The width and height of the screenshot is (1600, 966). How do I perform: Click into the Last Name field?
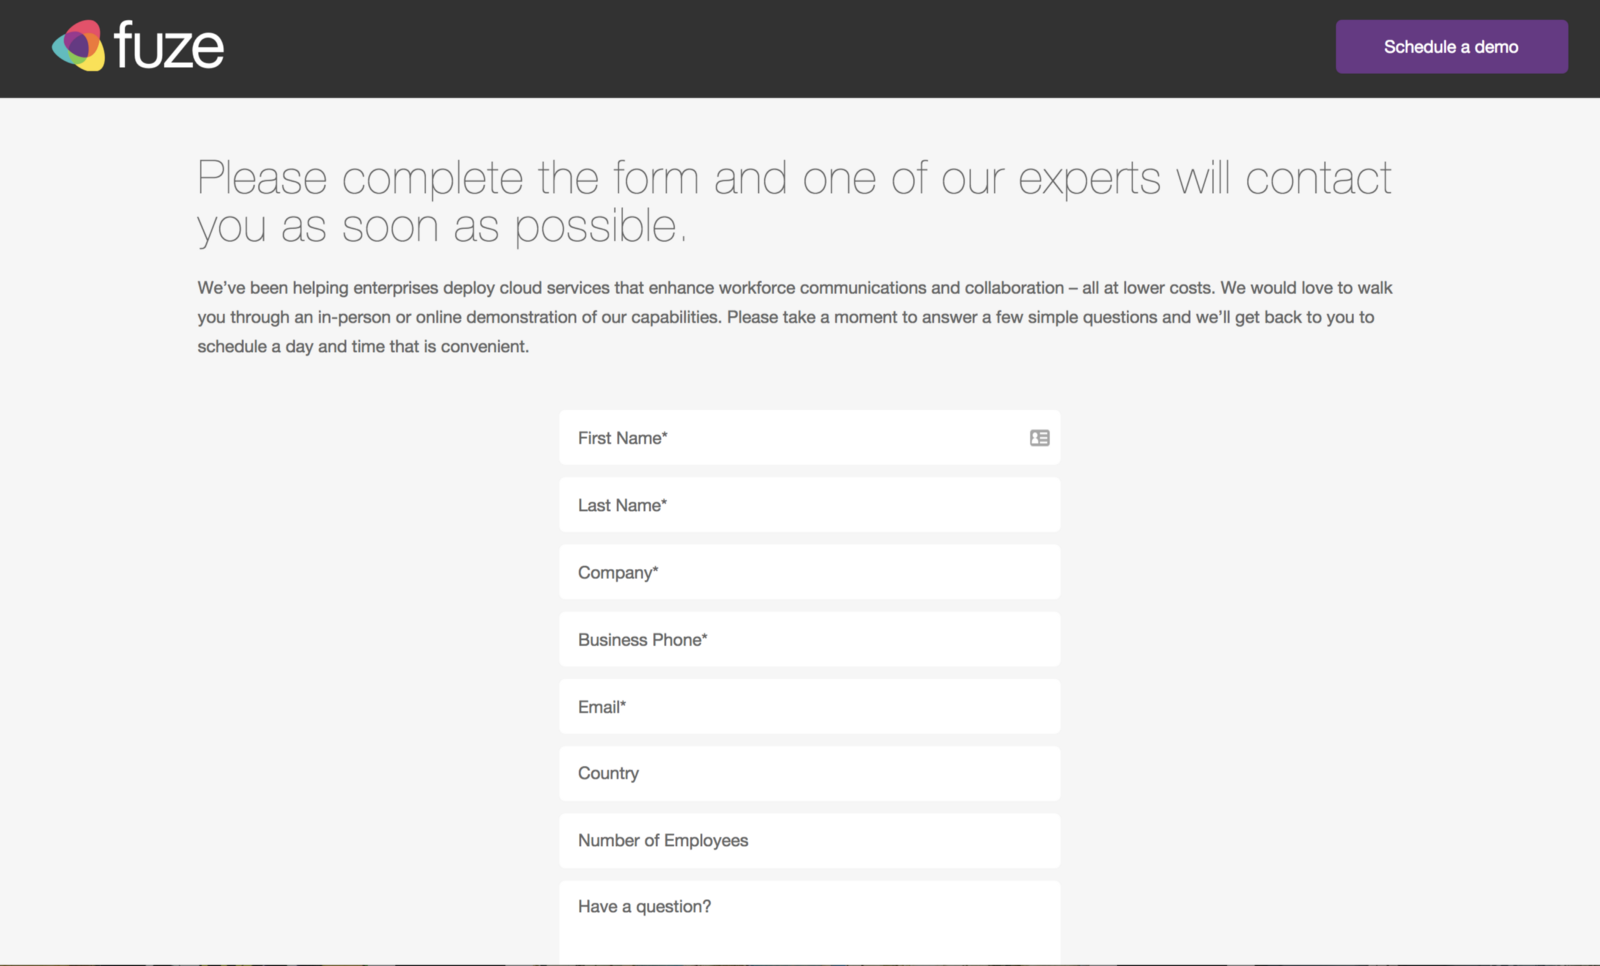809,505
